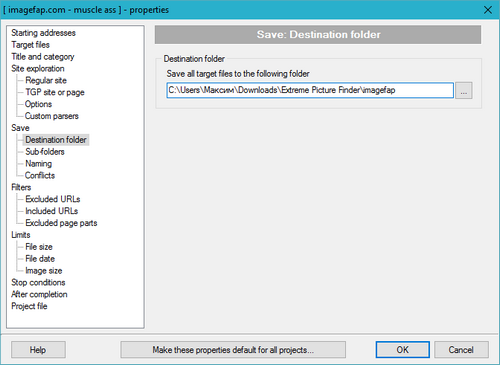Select Target files in the tree
Screen dimensions: 500x365
[x=30, y=45]
